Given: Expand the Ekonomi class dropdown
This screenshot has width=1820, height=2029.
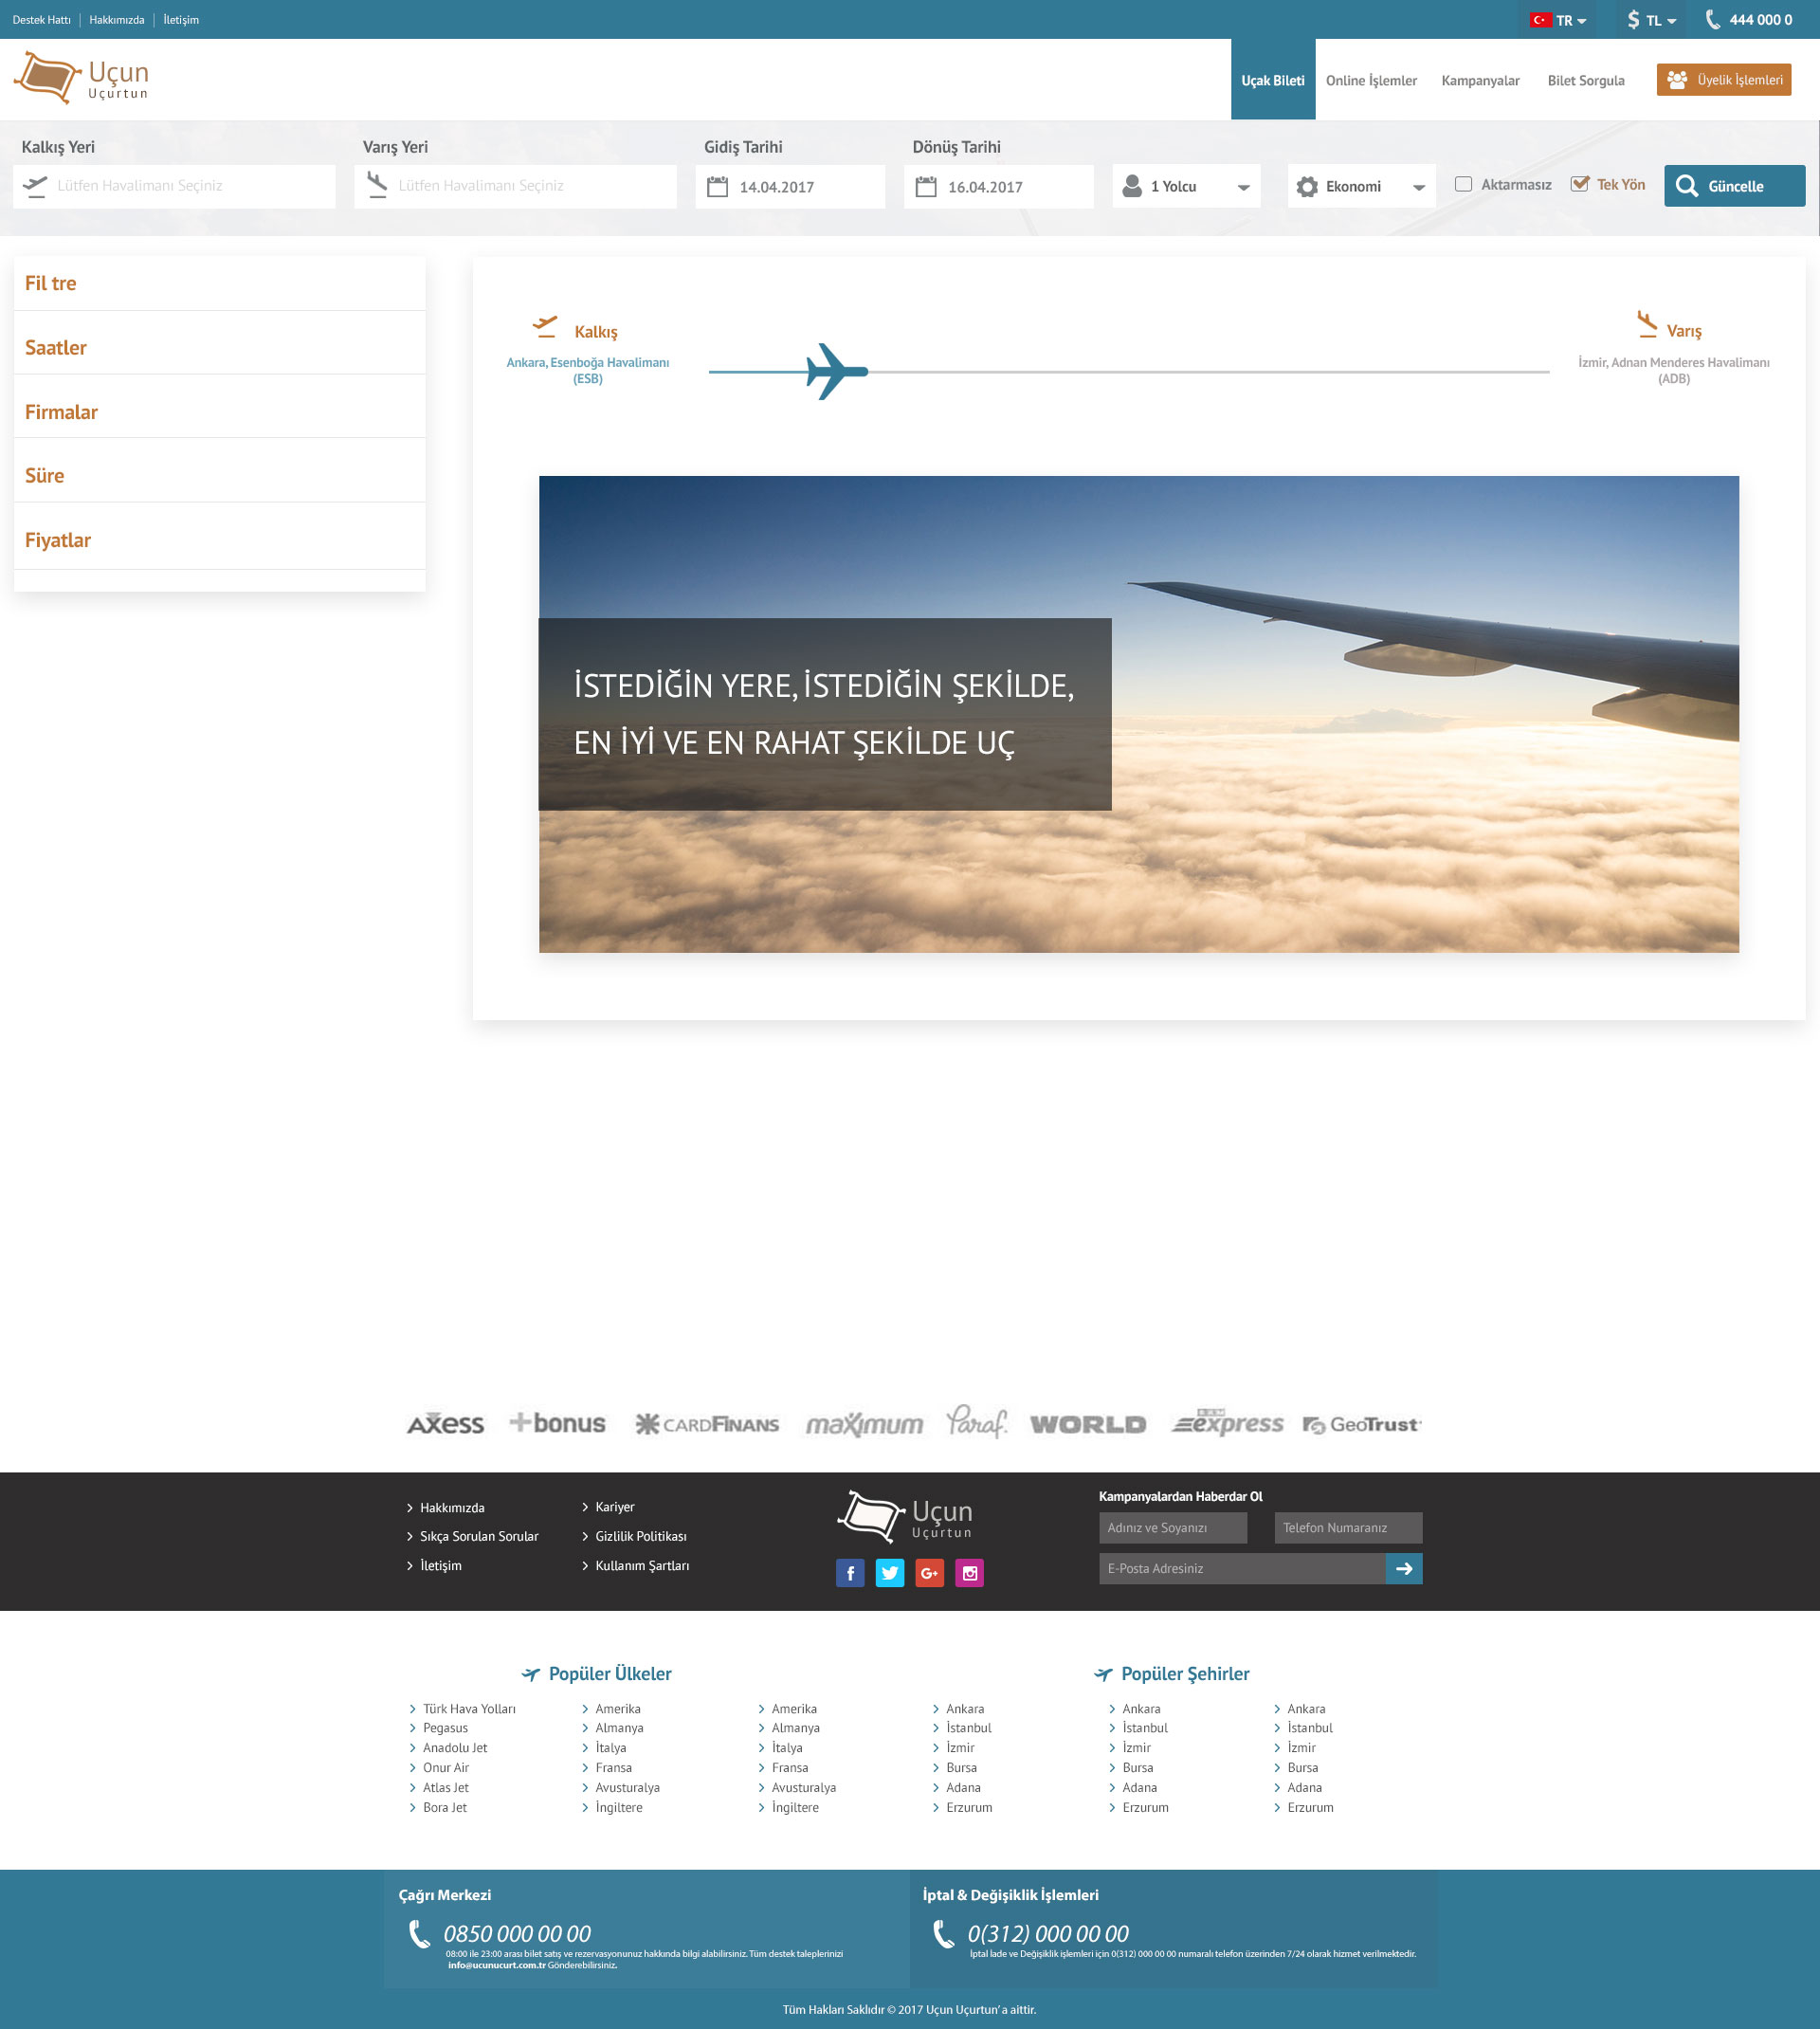Looking at the screenshot, I should point(1360,187).
